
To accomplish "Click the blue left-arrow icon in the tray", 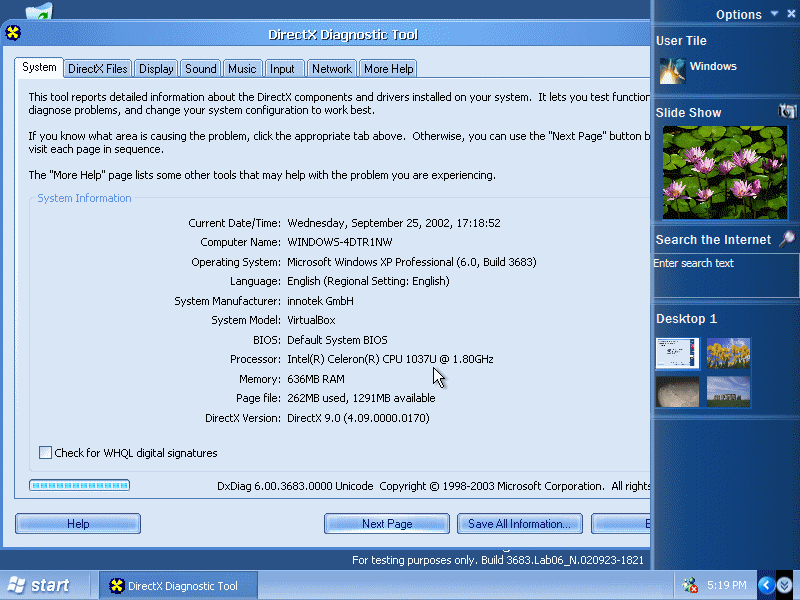I will pyautogui.click(x=766, y=585).
